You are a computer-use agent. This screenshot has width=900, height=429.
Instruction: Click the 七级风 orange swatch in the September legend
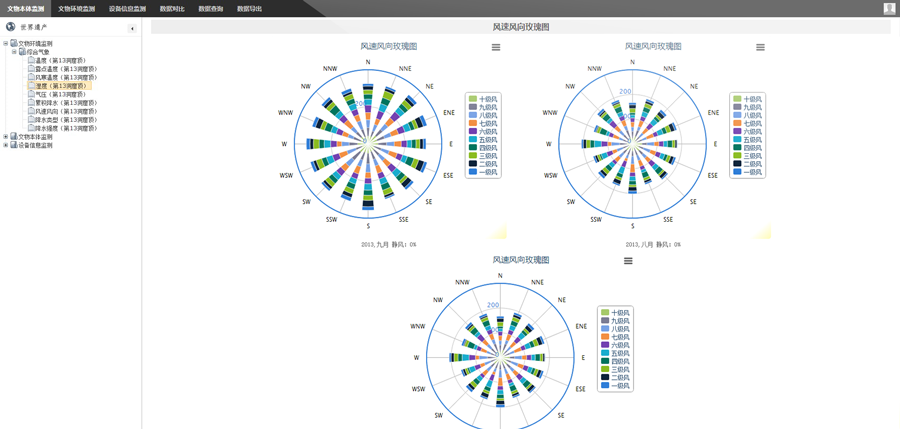pyautogui.click(x=473, y=124)
